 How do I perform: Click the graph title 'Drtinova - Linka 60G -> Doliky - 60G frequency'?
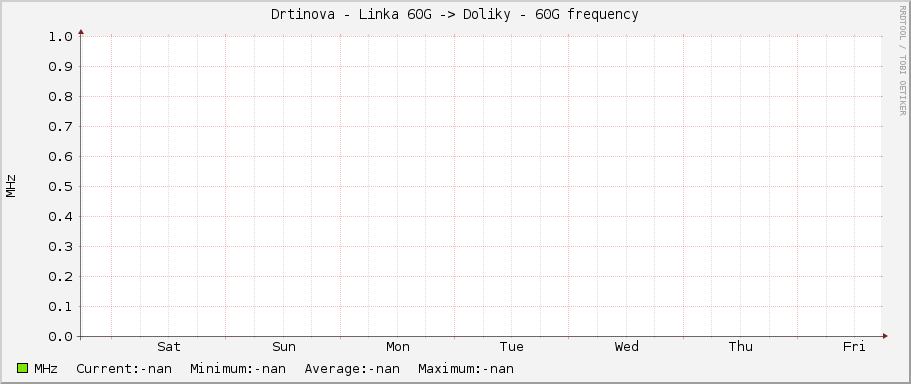tap(455, 15)
